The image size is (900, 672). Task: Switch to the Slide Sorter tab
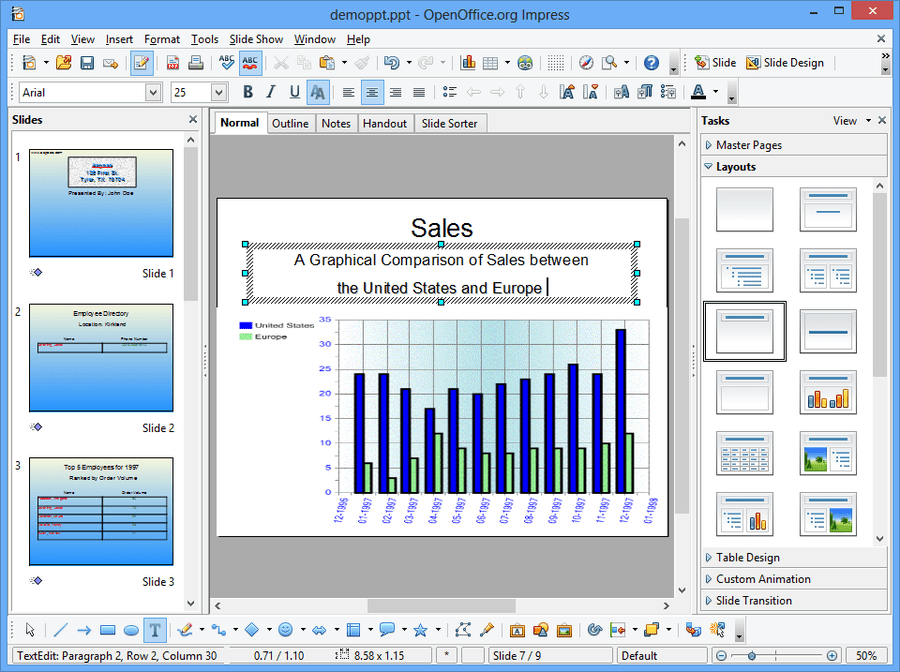point(449,123)
